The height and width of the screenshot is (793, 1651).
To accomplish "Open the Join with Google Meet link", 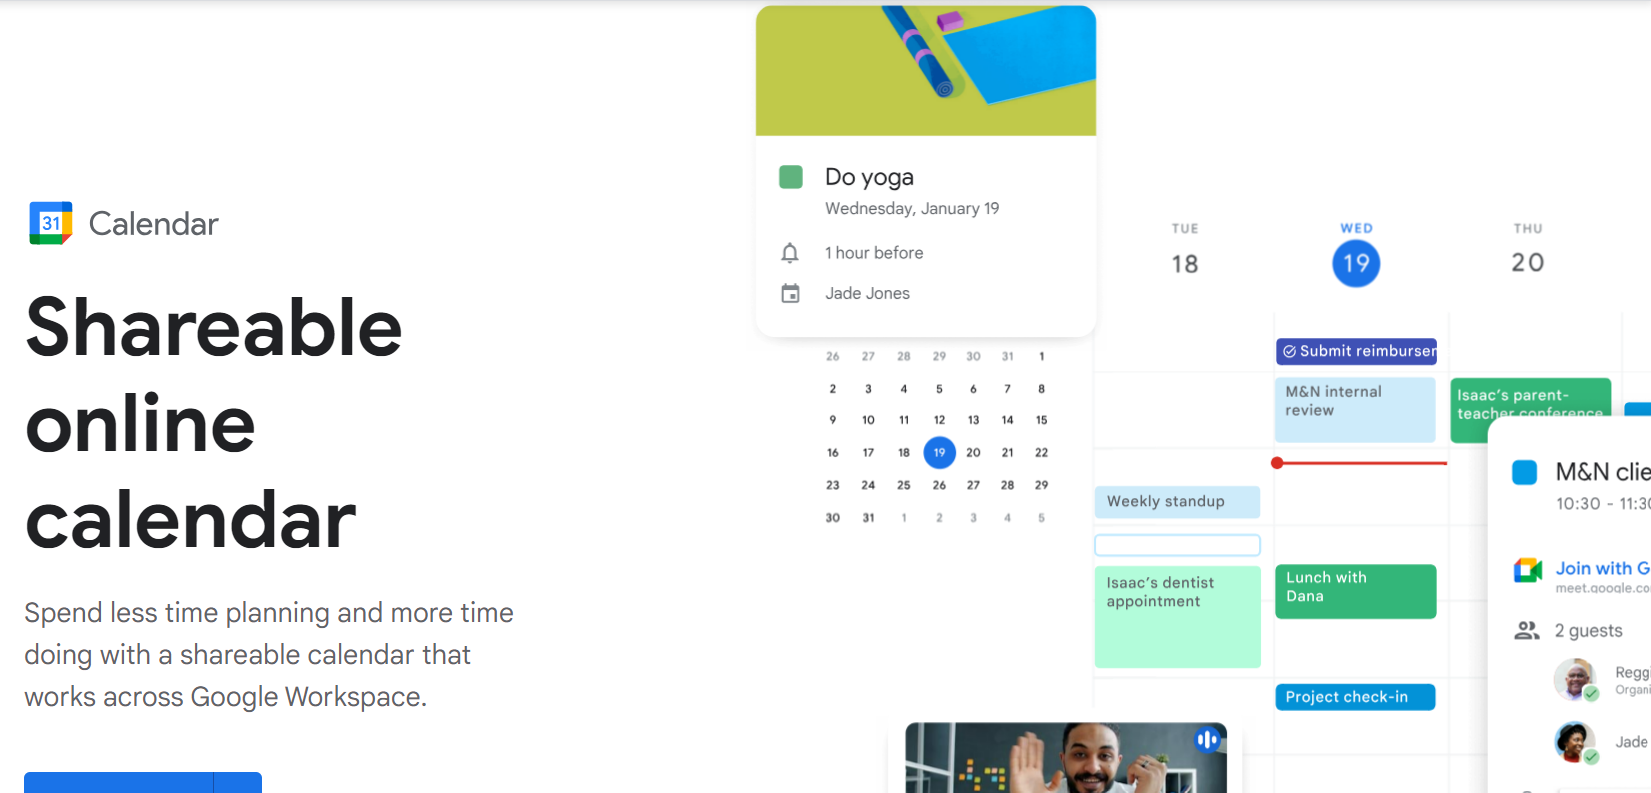I will click(1600, 568).
